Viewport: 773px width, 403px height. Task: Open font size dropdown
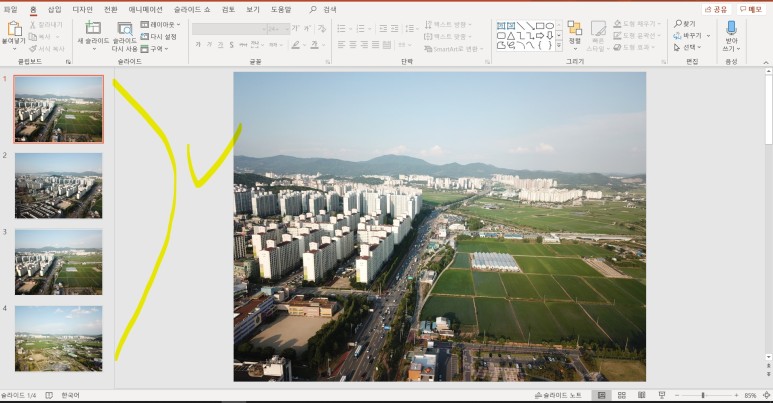point(286,29)
